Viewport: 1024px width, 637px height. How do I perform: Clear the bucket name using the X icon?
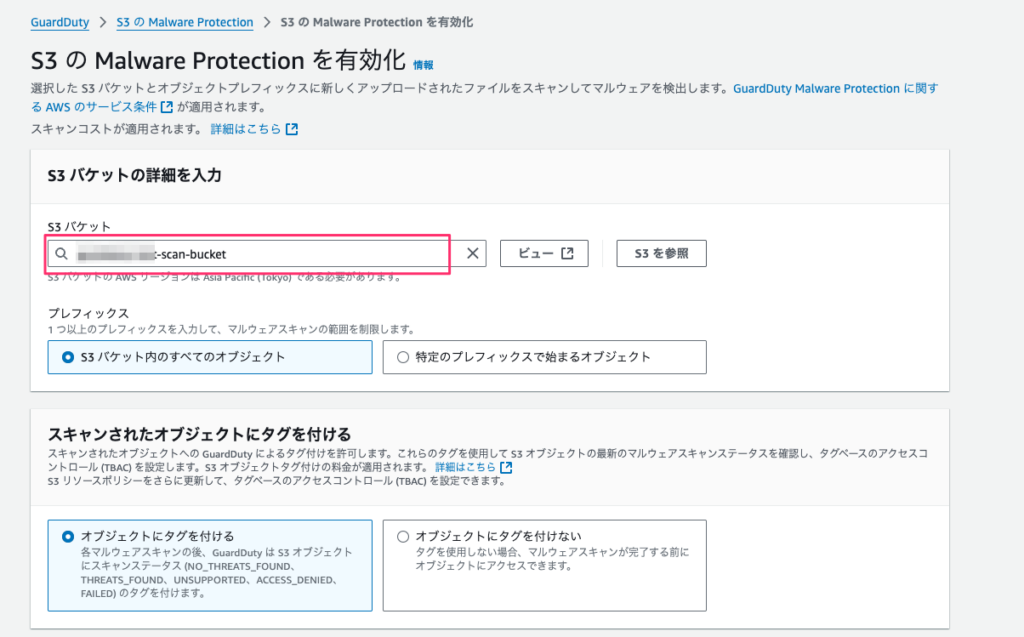[472, 252]
